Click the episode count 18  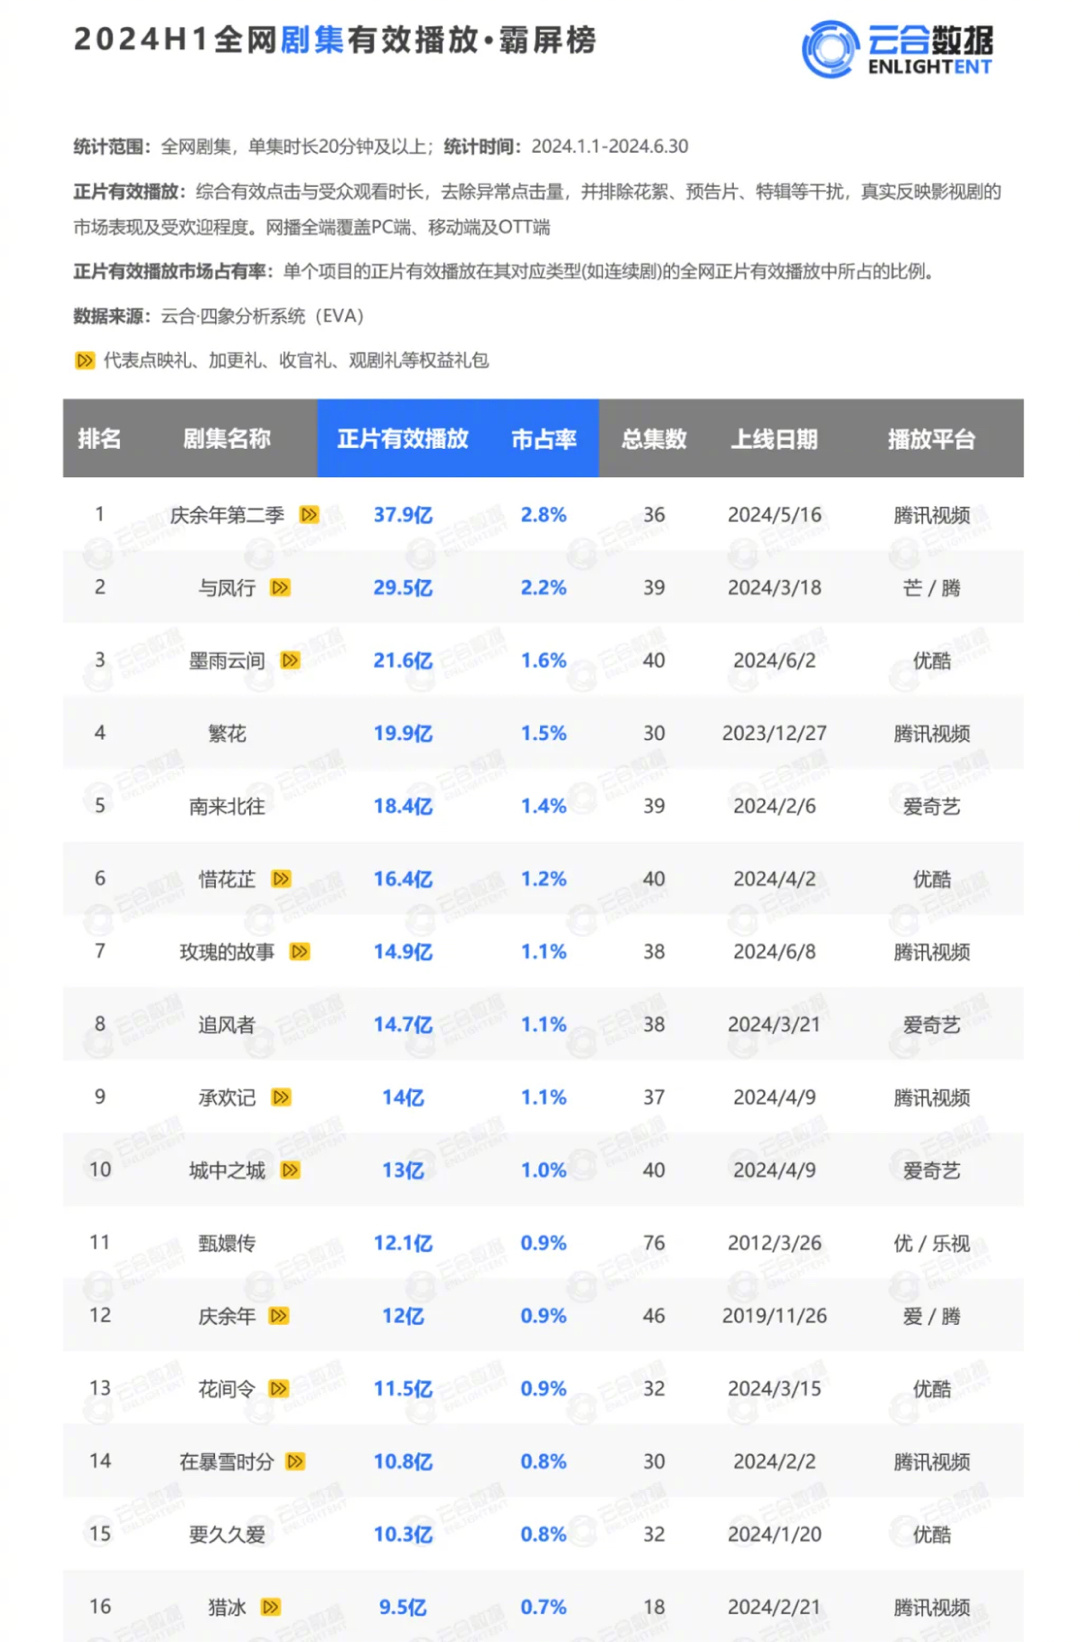point(654,1607)
